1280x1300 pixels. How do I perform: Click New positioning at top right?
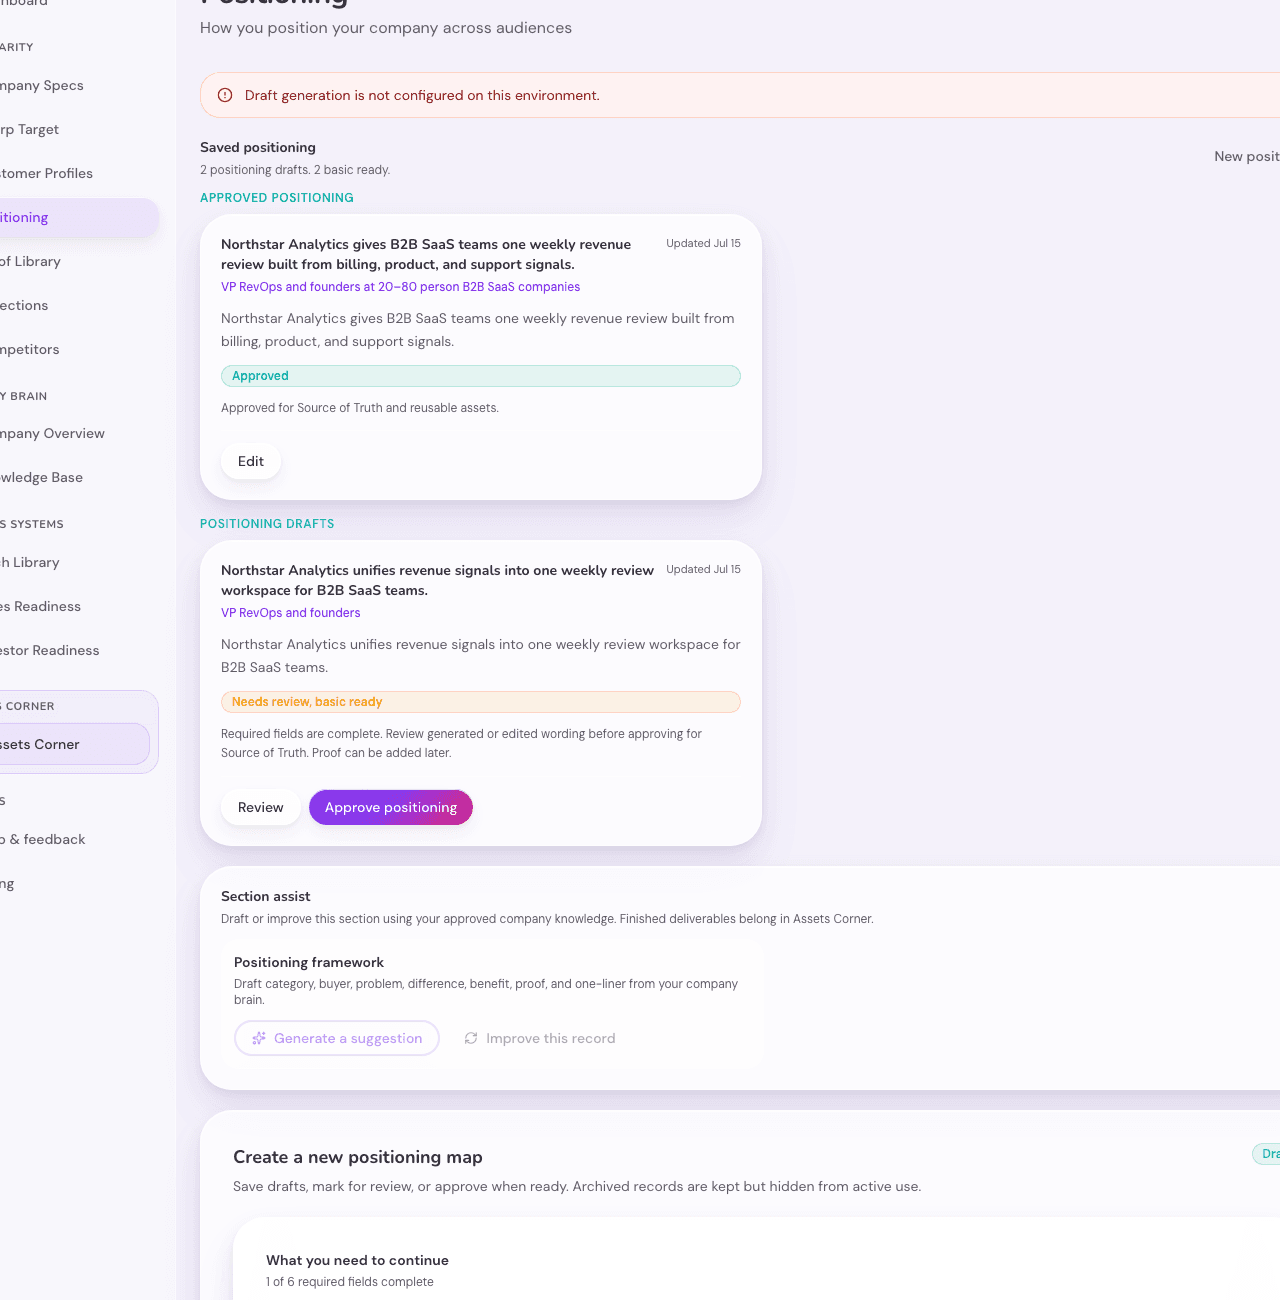1247,156
